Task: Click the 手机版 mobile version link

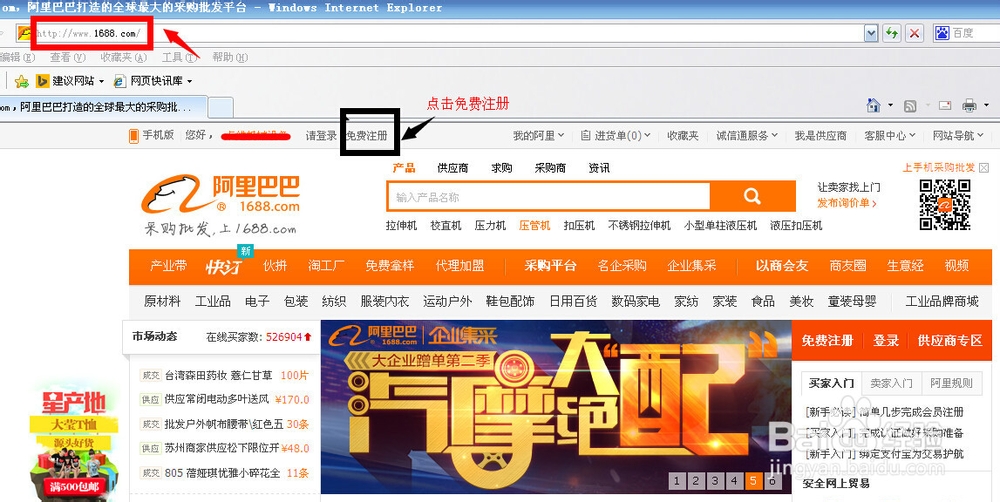Action: (152, 135)
